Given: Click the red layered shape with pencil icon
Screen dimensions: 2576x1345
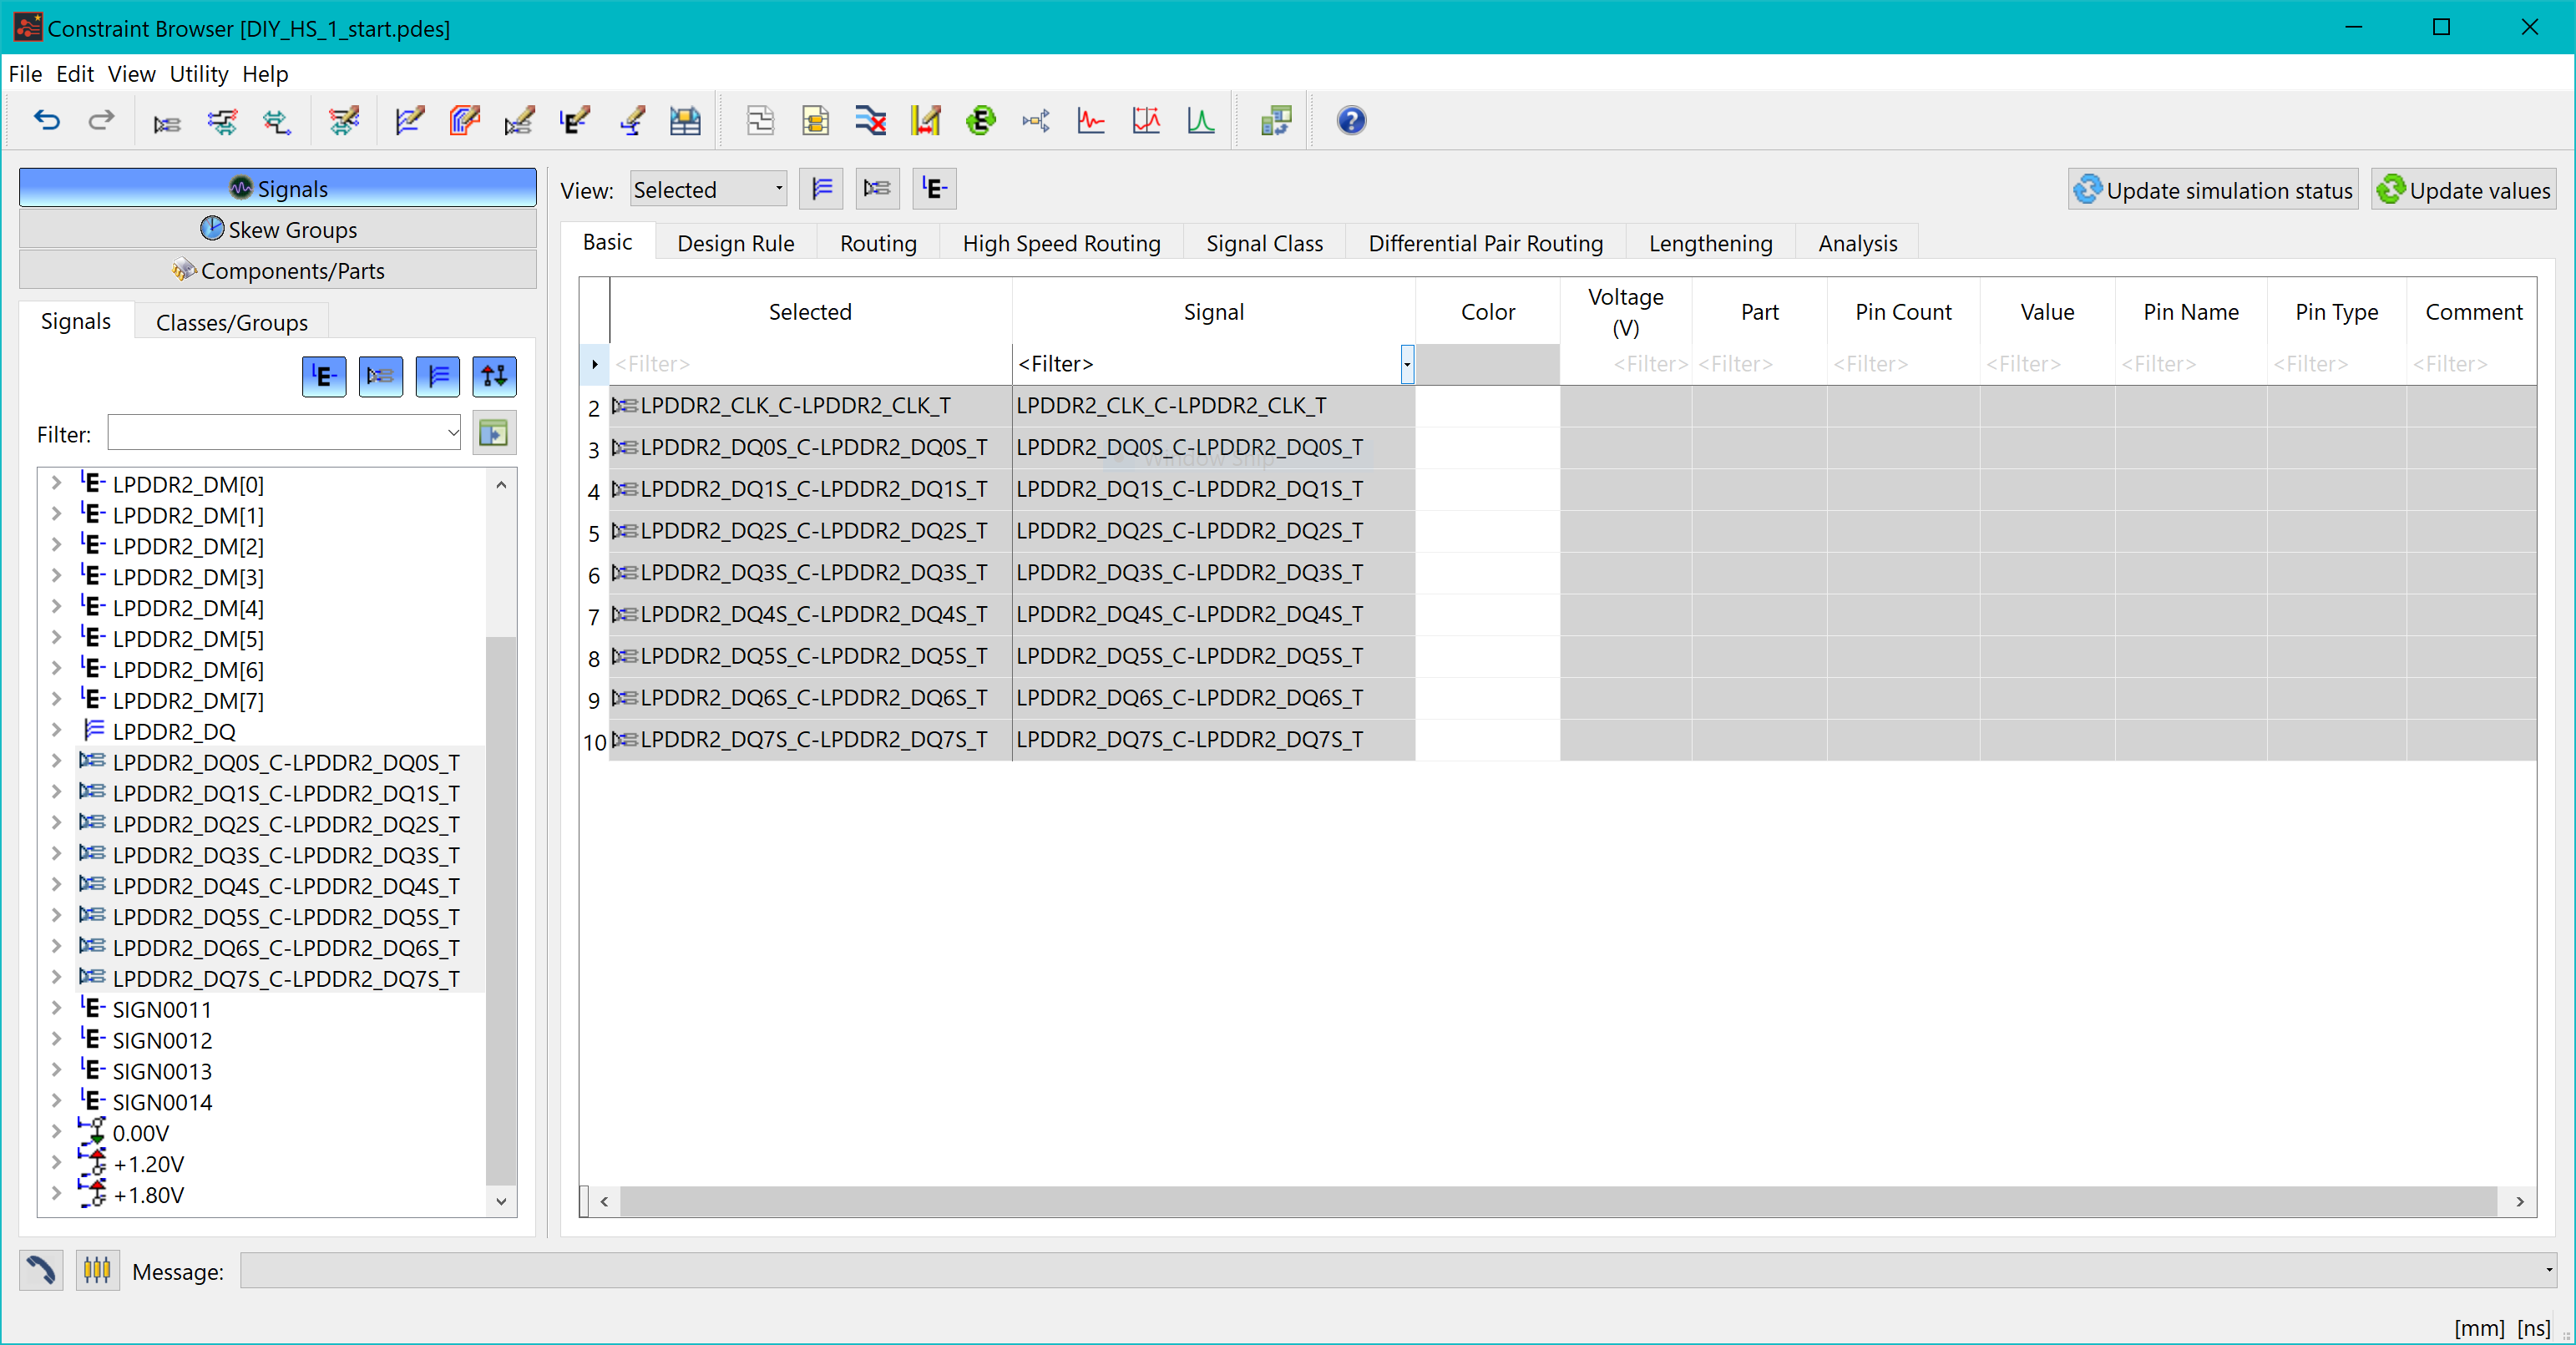Looking at the screenshot, I should tap(465, 122).
